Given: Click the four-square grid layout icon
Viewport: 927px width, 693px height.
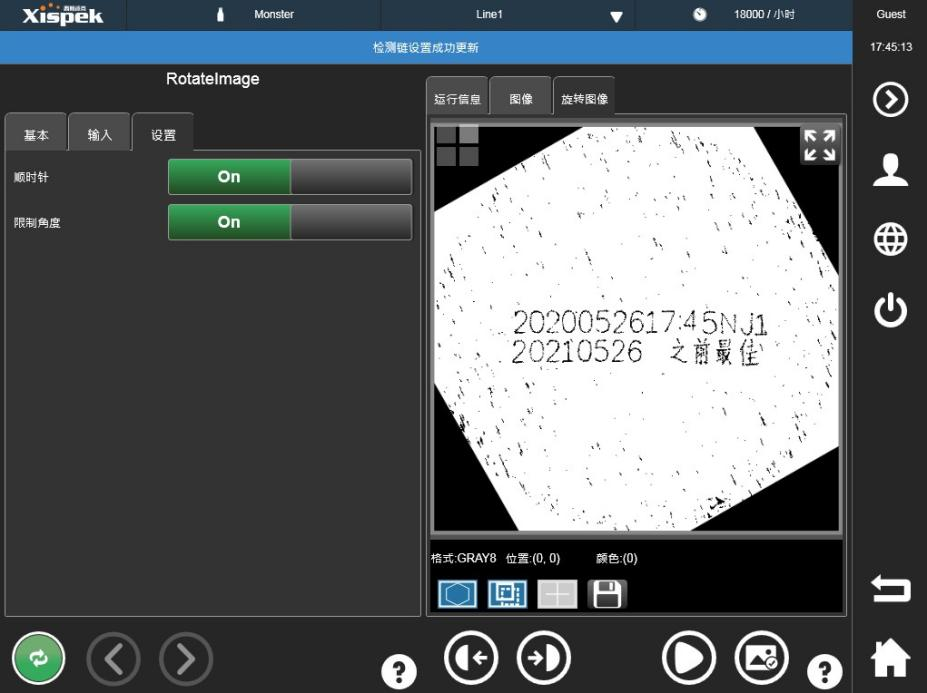Looking at the screenshot, I should (x=458, y=145).
